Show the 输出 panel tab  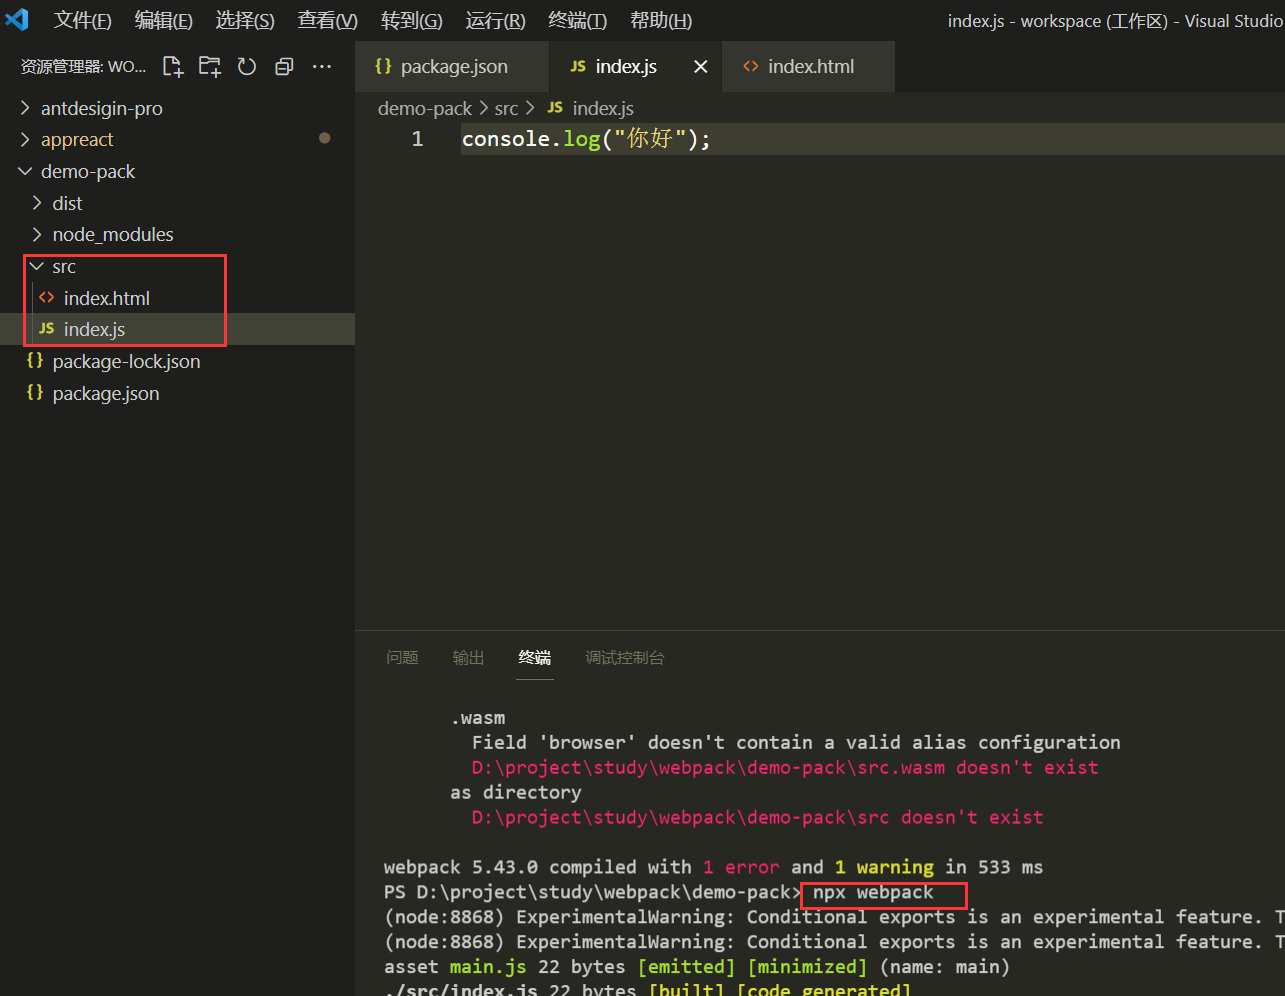pos(468,657)
